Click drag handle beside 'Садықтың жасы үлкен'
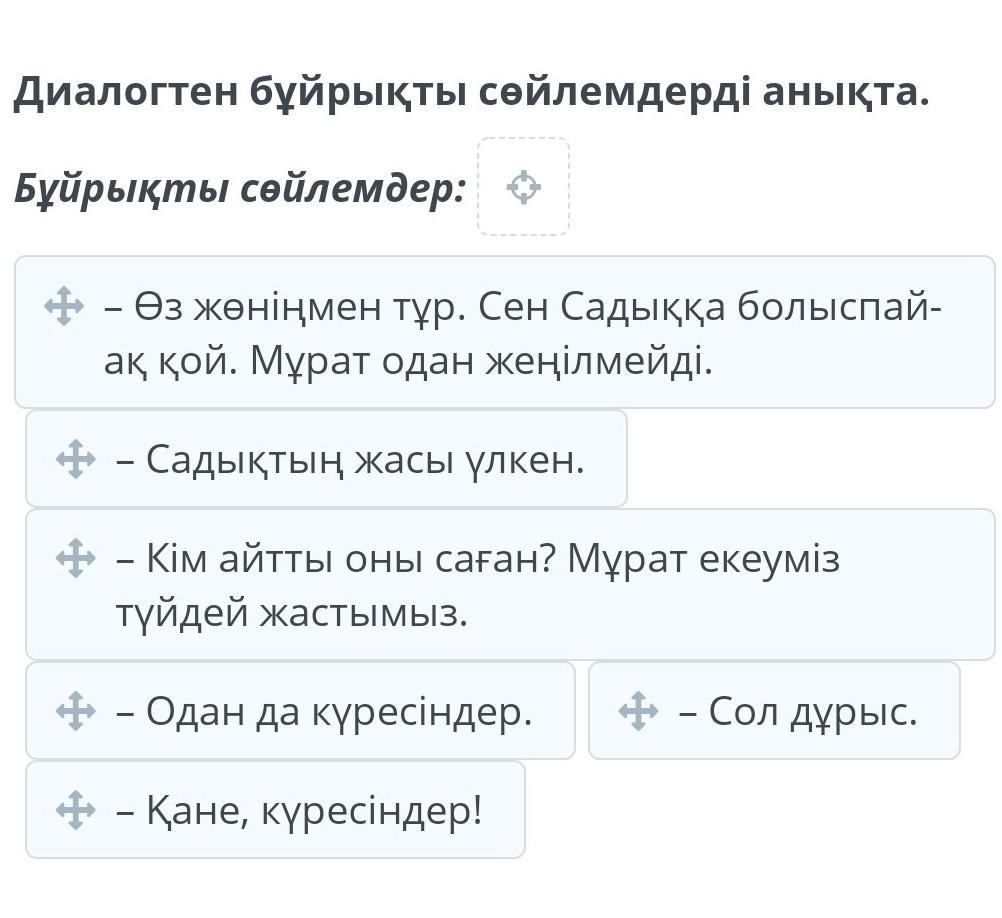This screenshot has height=918, width=1002. tap(75, 459)
